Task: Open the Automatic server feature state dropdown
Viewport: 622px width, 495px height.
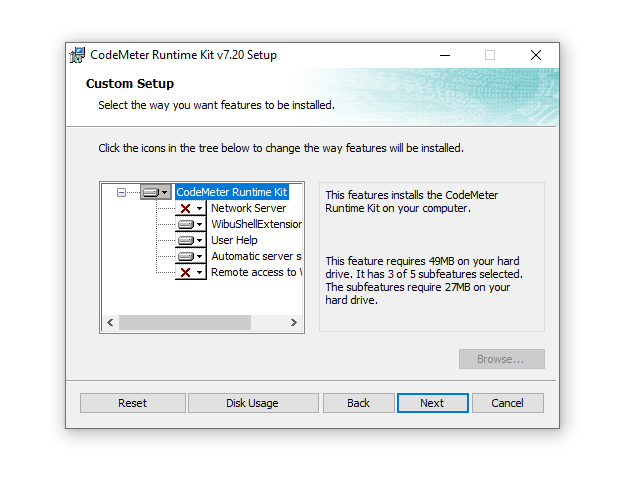Action: [x=191, y=256]
